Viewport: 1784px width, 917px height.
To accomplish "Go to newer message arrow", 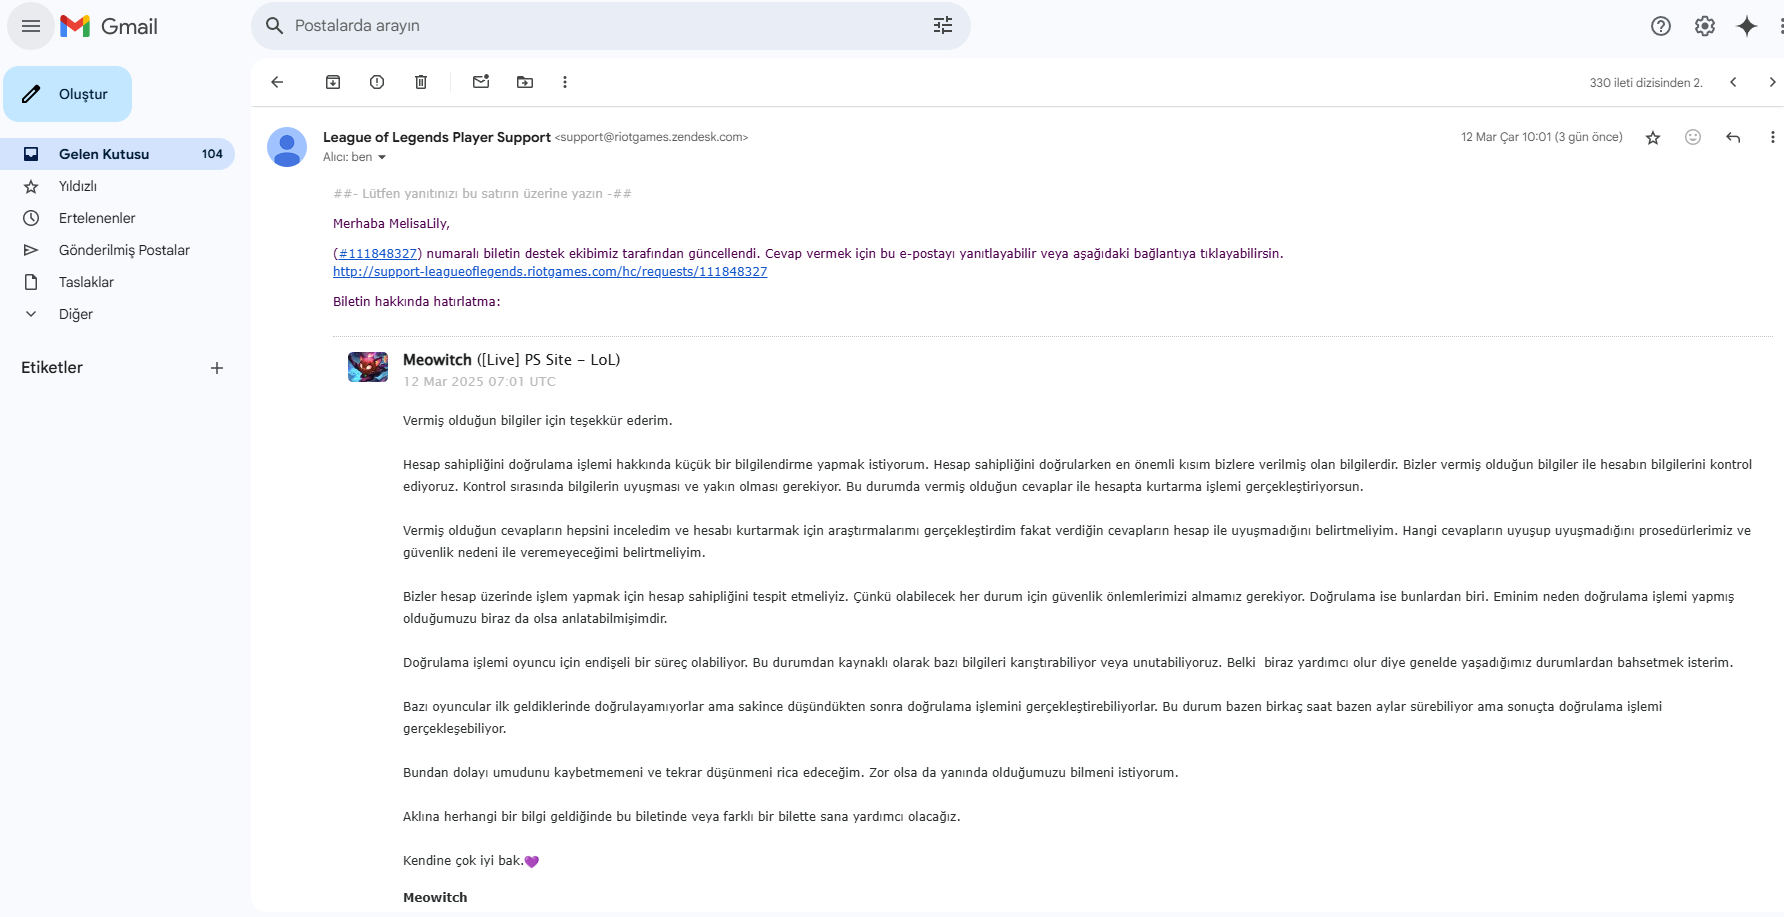I will tap(1733, 82).
